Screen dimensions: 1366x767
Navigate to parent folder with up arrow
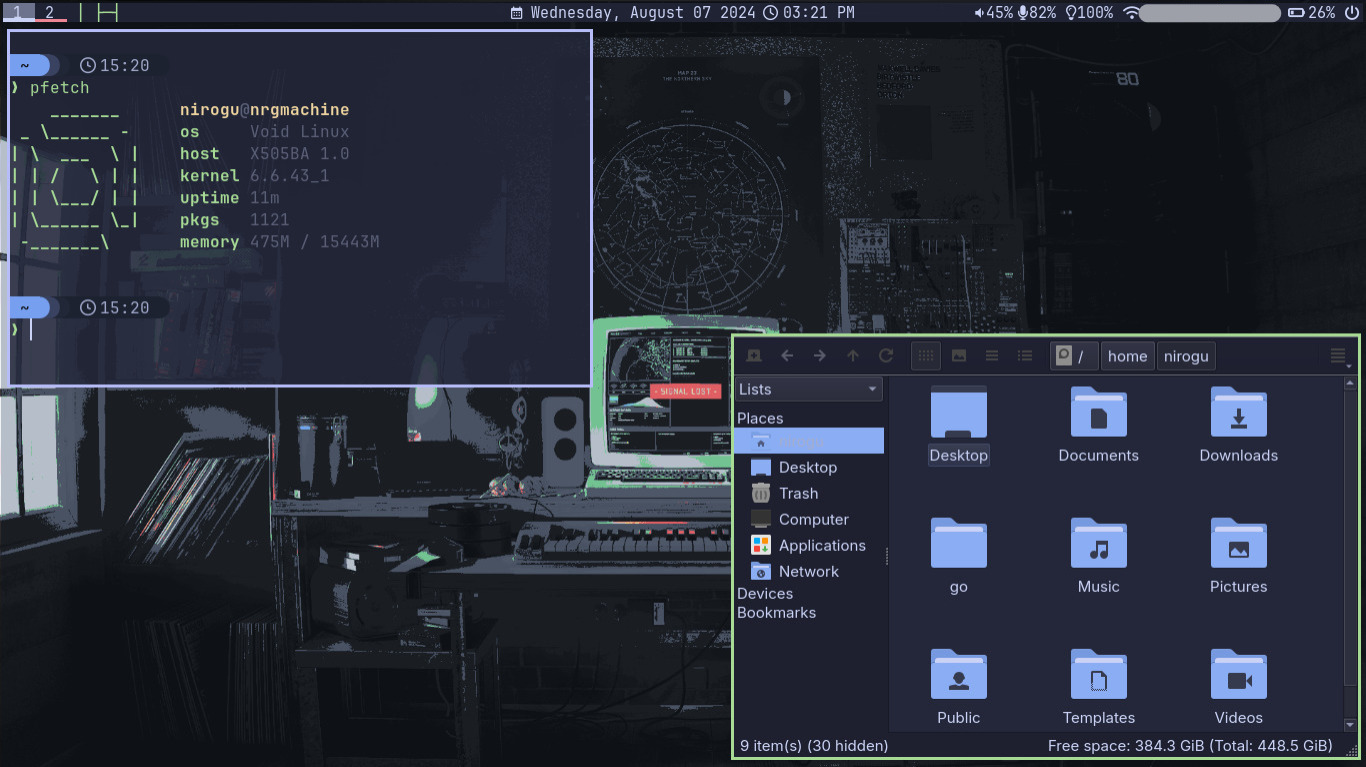[853, 356]
